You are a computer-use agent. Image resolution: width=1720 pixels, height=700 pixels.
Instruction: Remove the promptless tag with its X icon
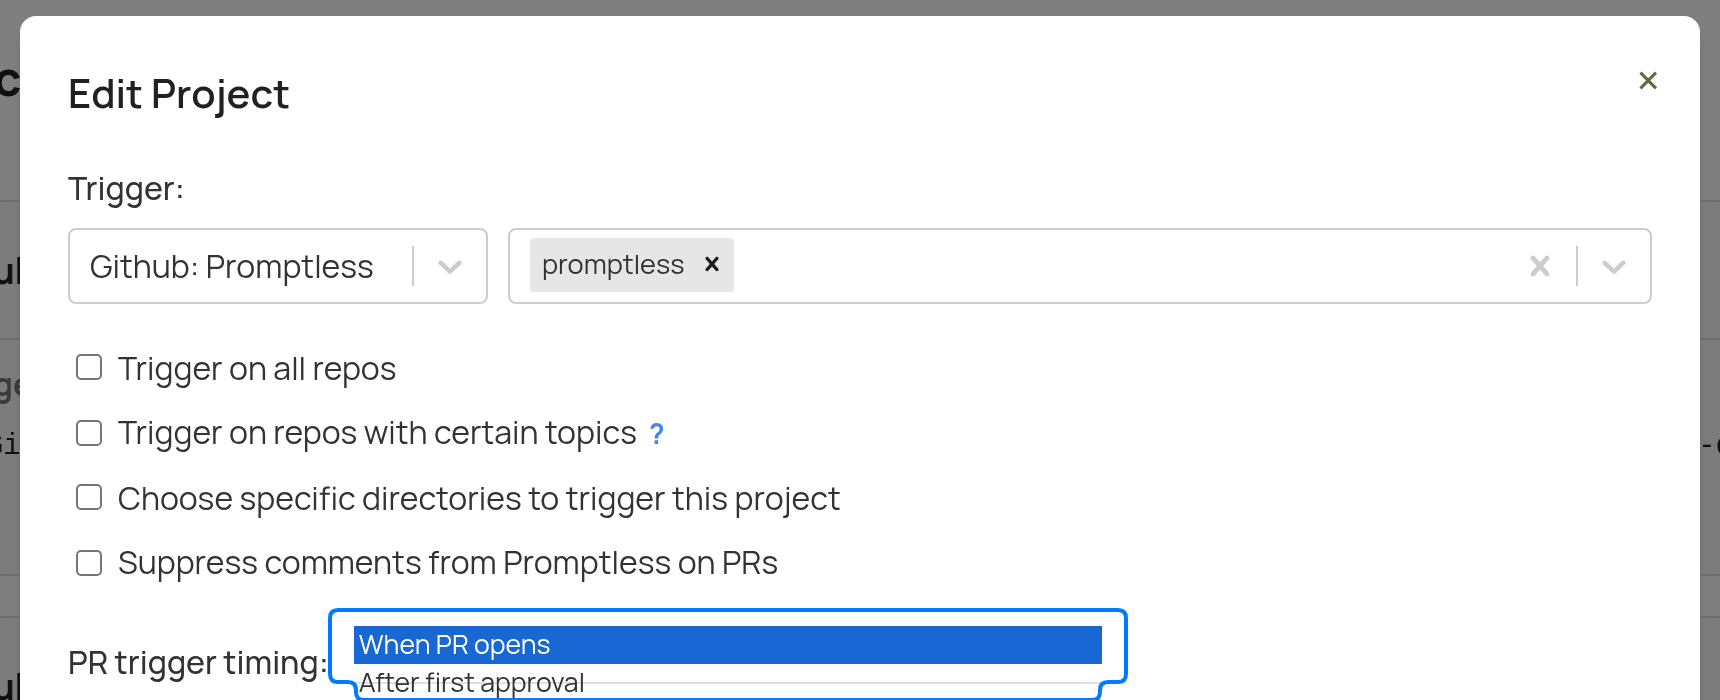click(711, 264)
